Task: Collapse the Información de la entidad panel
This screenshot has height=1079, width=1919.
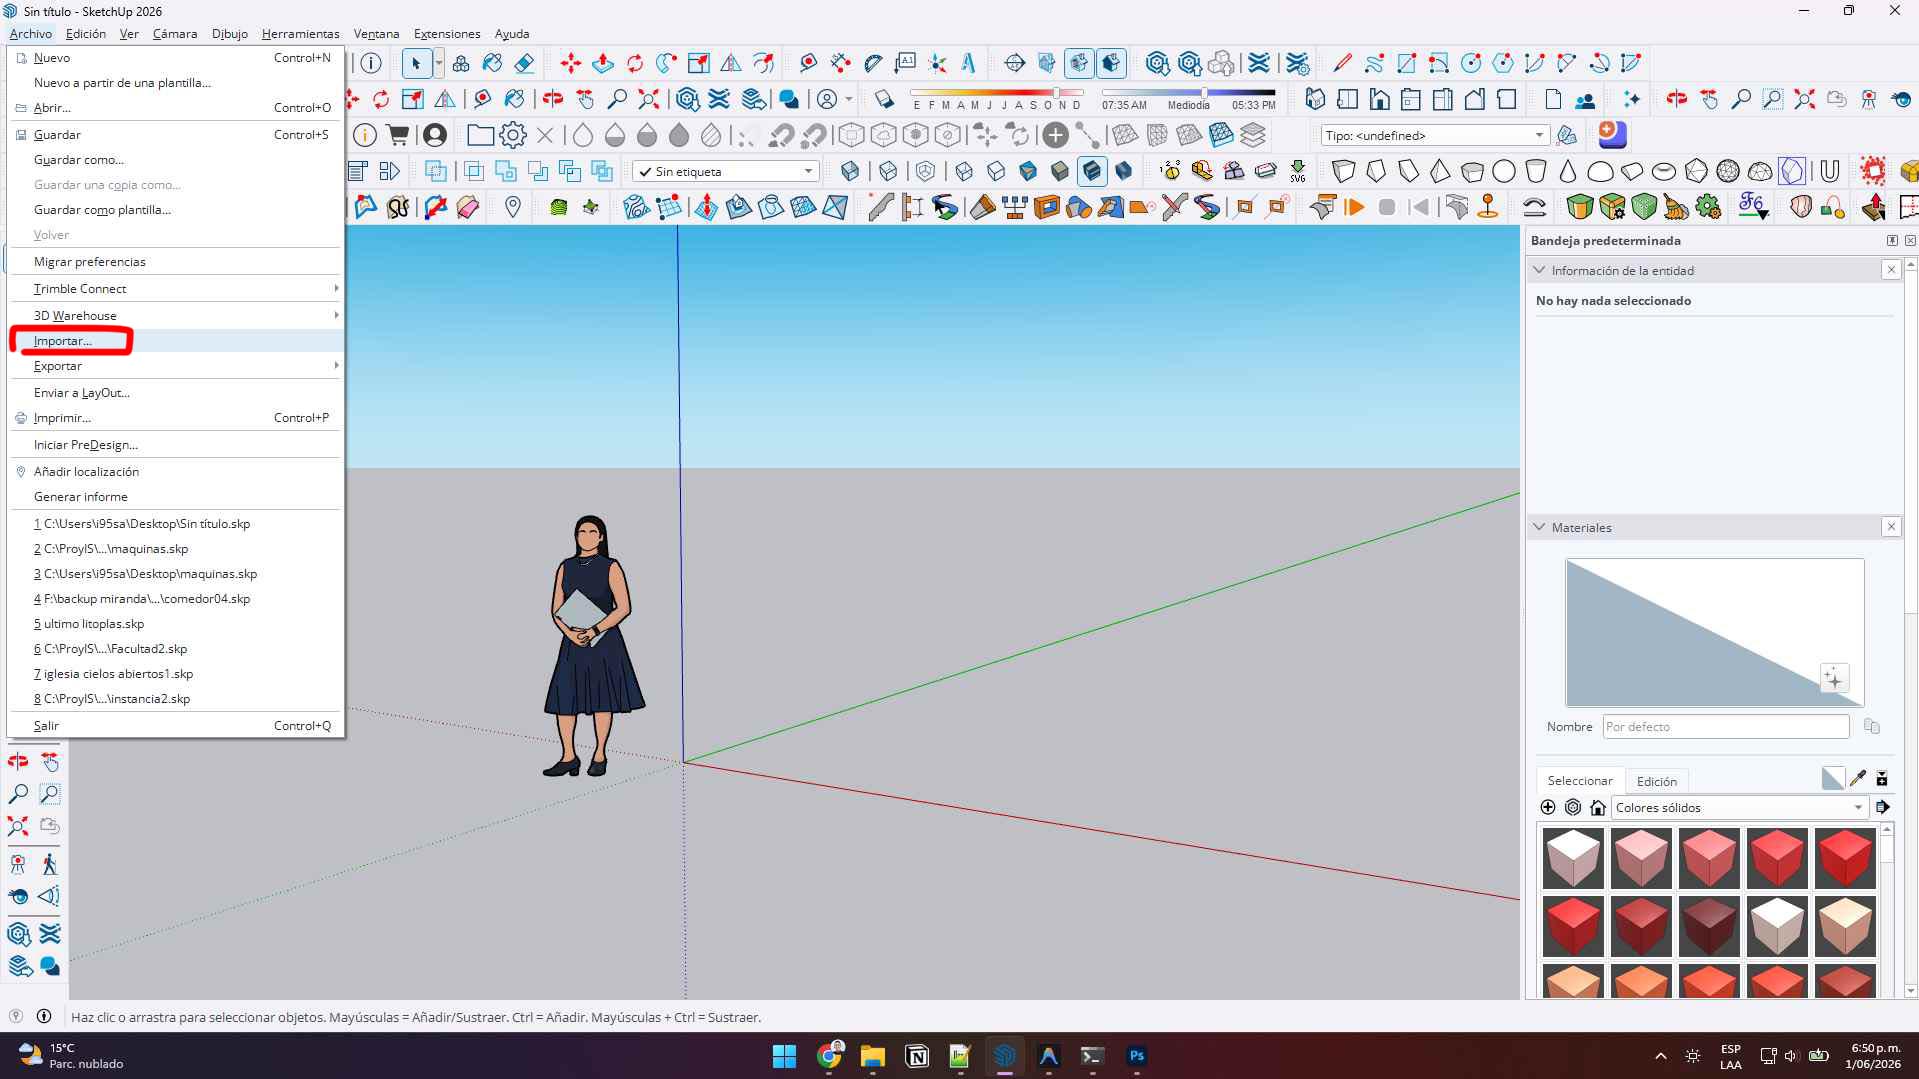Action: tap(1540, 270)
